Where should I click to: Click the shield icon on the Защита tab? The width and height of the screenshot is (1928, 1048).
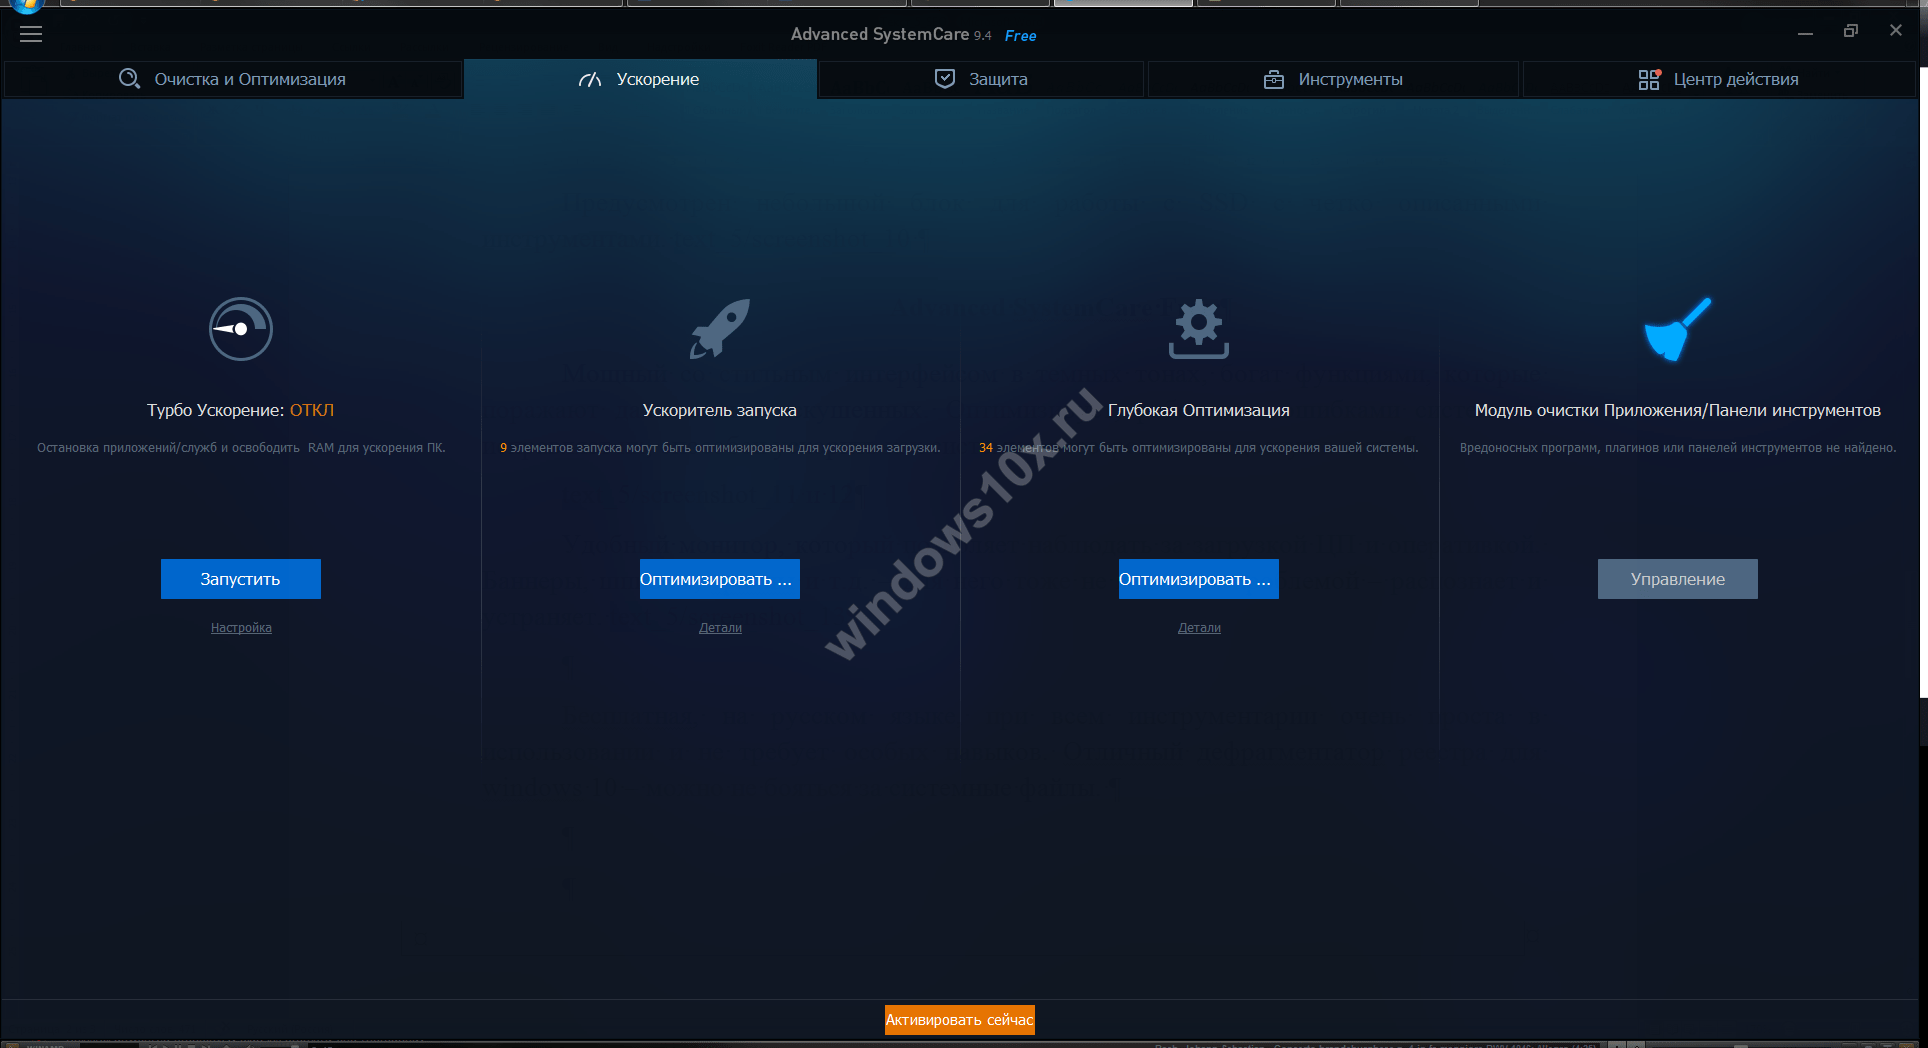coord(945,79)
